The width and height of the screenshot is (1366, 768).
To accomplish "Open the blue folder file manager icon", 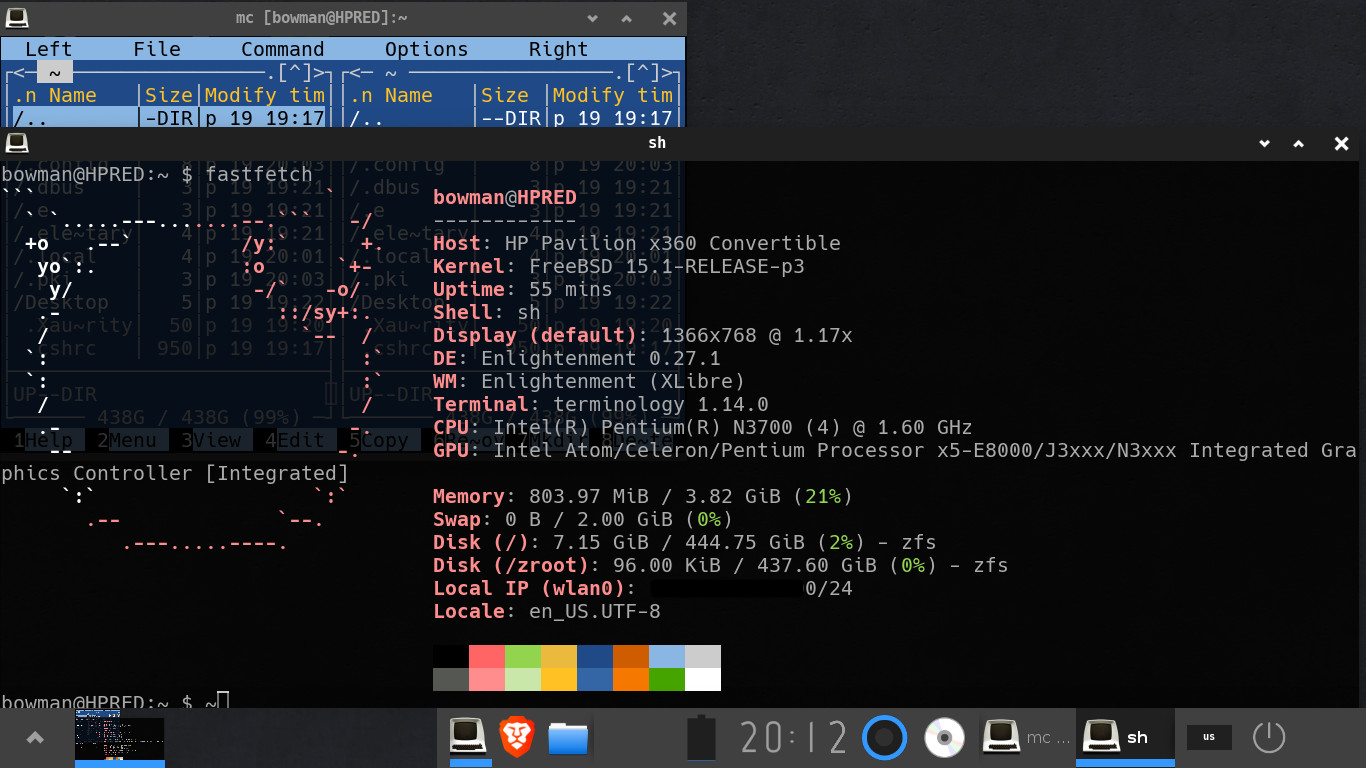I will [x=568, y=738].
